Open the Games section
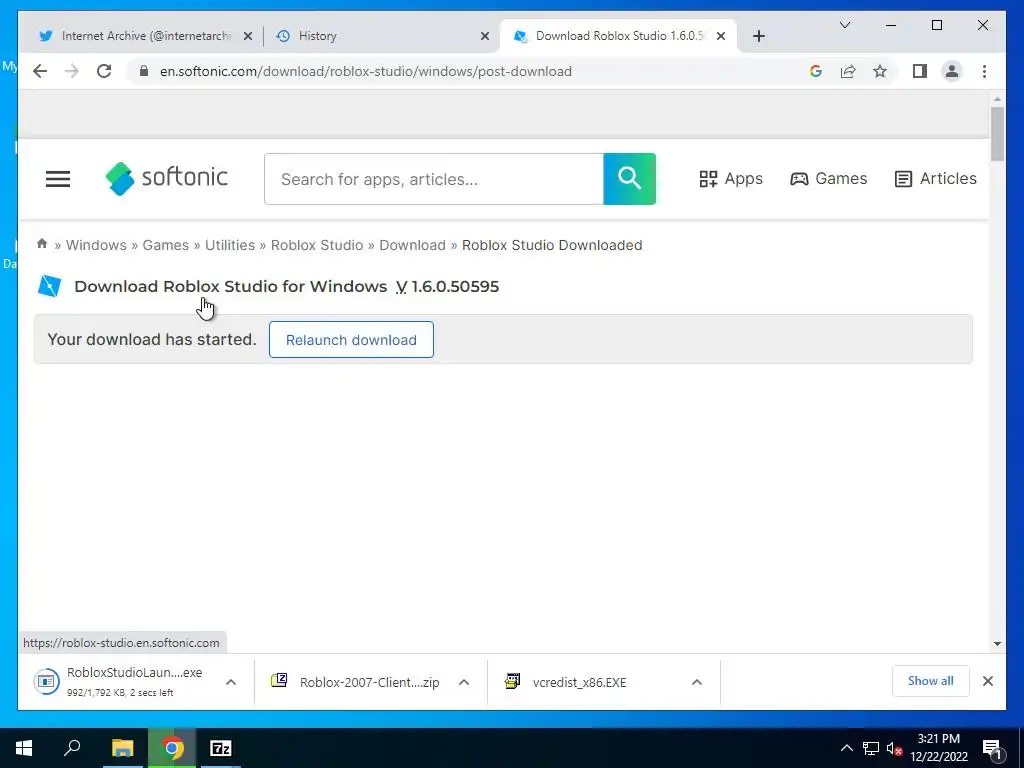This screenshot has width=1024, height=768. (x=828, y=178)
